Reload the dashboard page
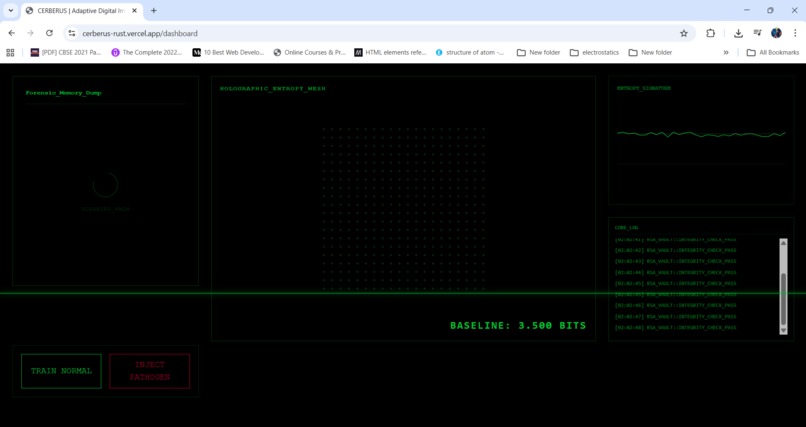806x427 pixels. (49, 33)
